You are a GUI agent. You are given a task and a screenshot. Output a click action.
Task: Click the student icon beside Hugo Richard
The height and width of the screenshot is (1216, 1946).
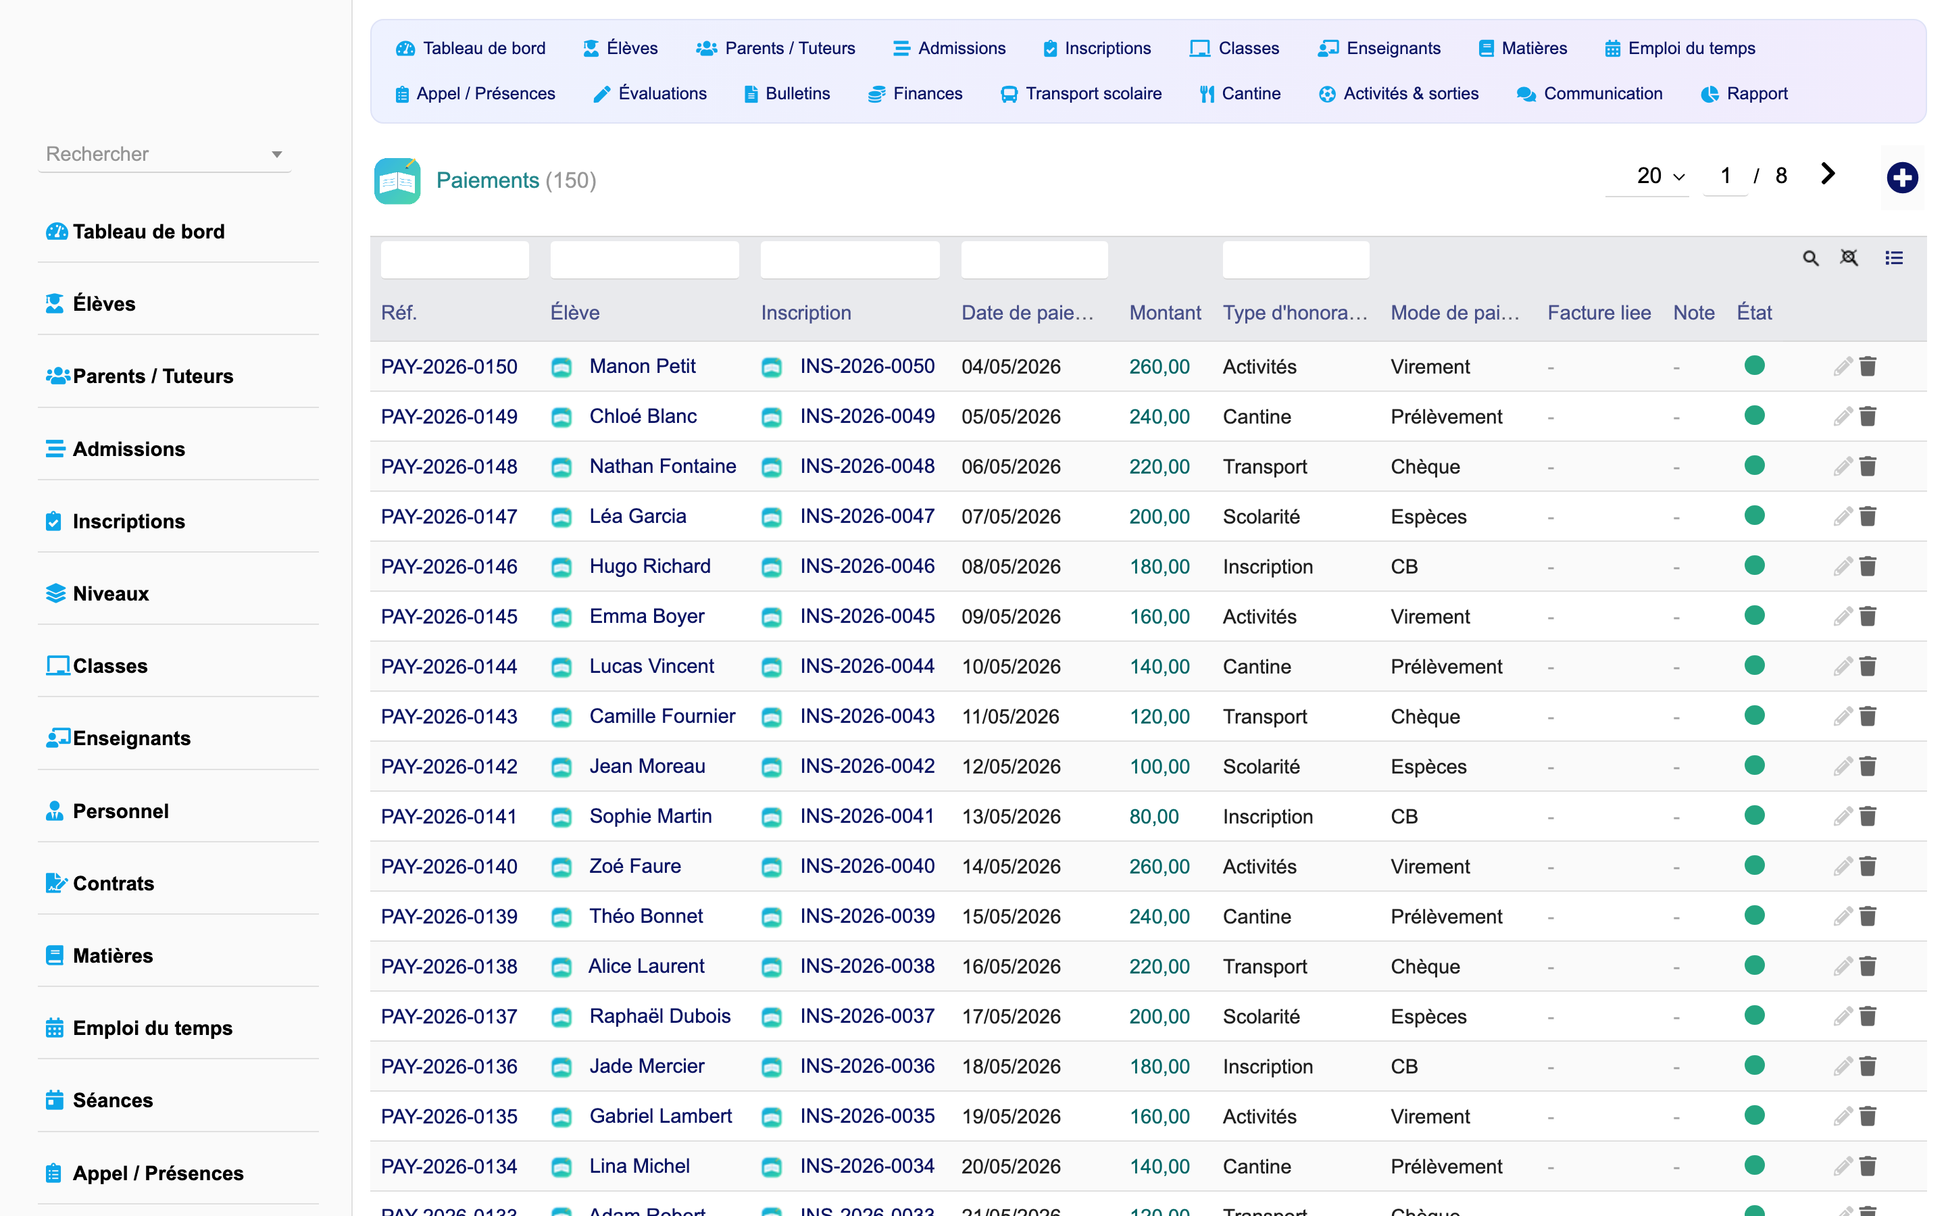pyautogui.click(x=562, y=567)
